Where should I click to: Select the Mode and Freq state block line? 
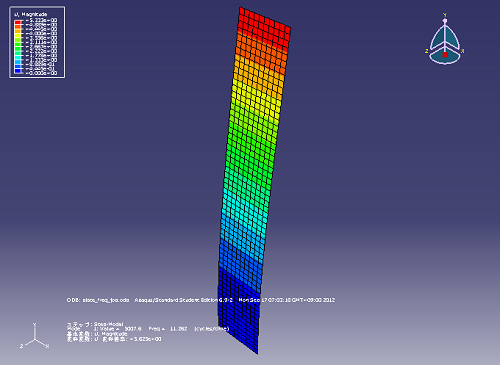tap(148, 329)
